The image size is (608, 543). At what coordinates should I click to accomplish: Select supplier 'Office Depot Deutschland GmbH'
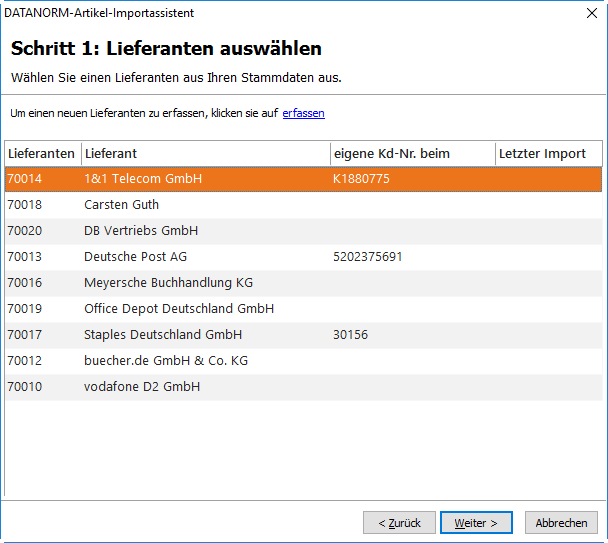304,309
